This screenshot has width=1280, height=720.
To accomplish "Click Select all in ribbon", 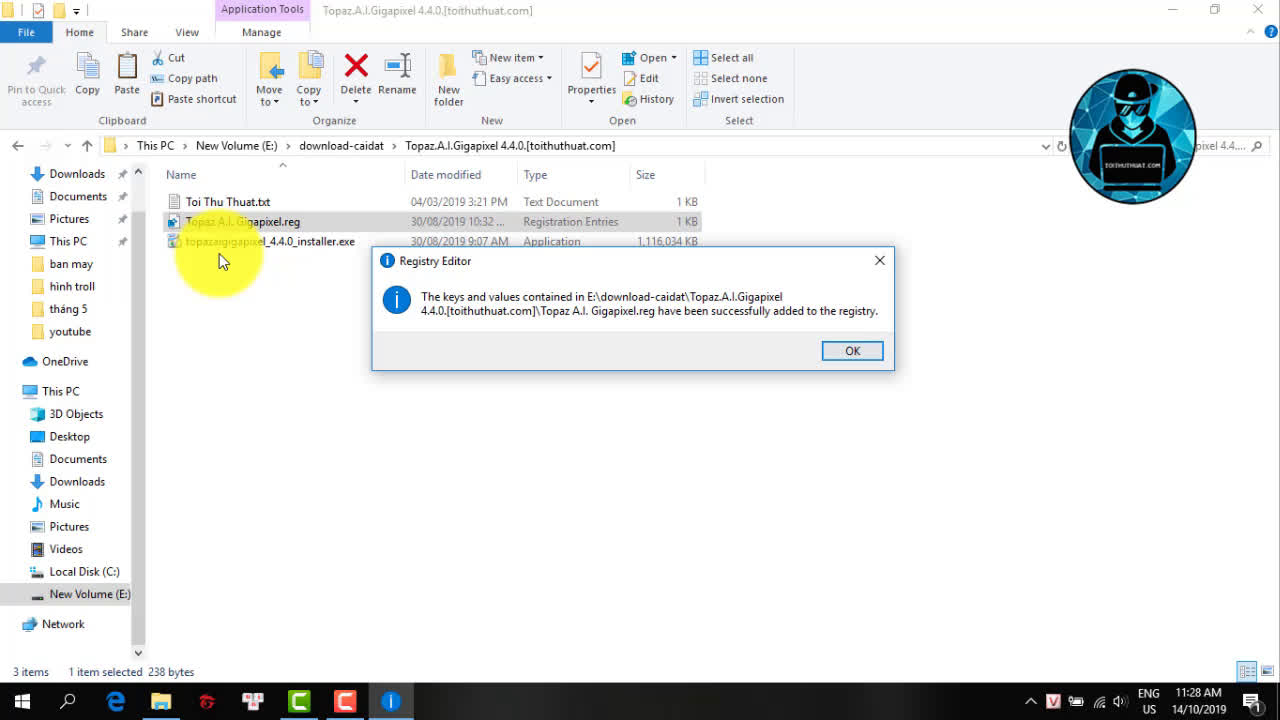I will (731, 58).
